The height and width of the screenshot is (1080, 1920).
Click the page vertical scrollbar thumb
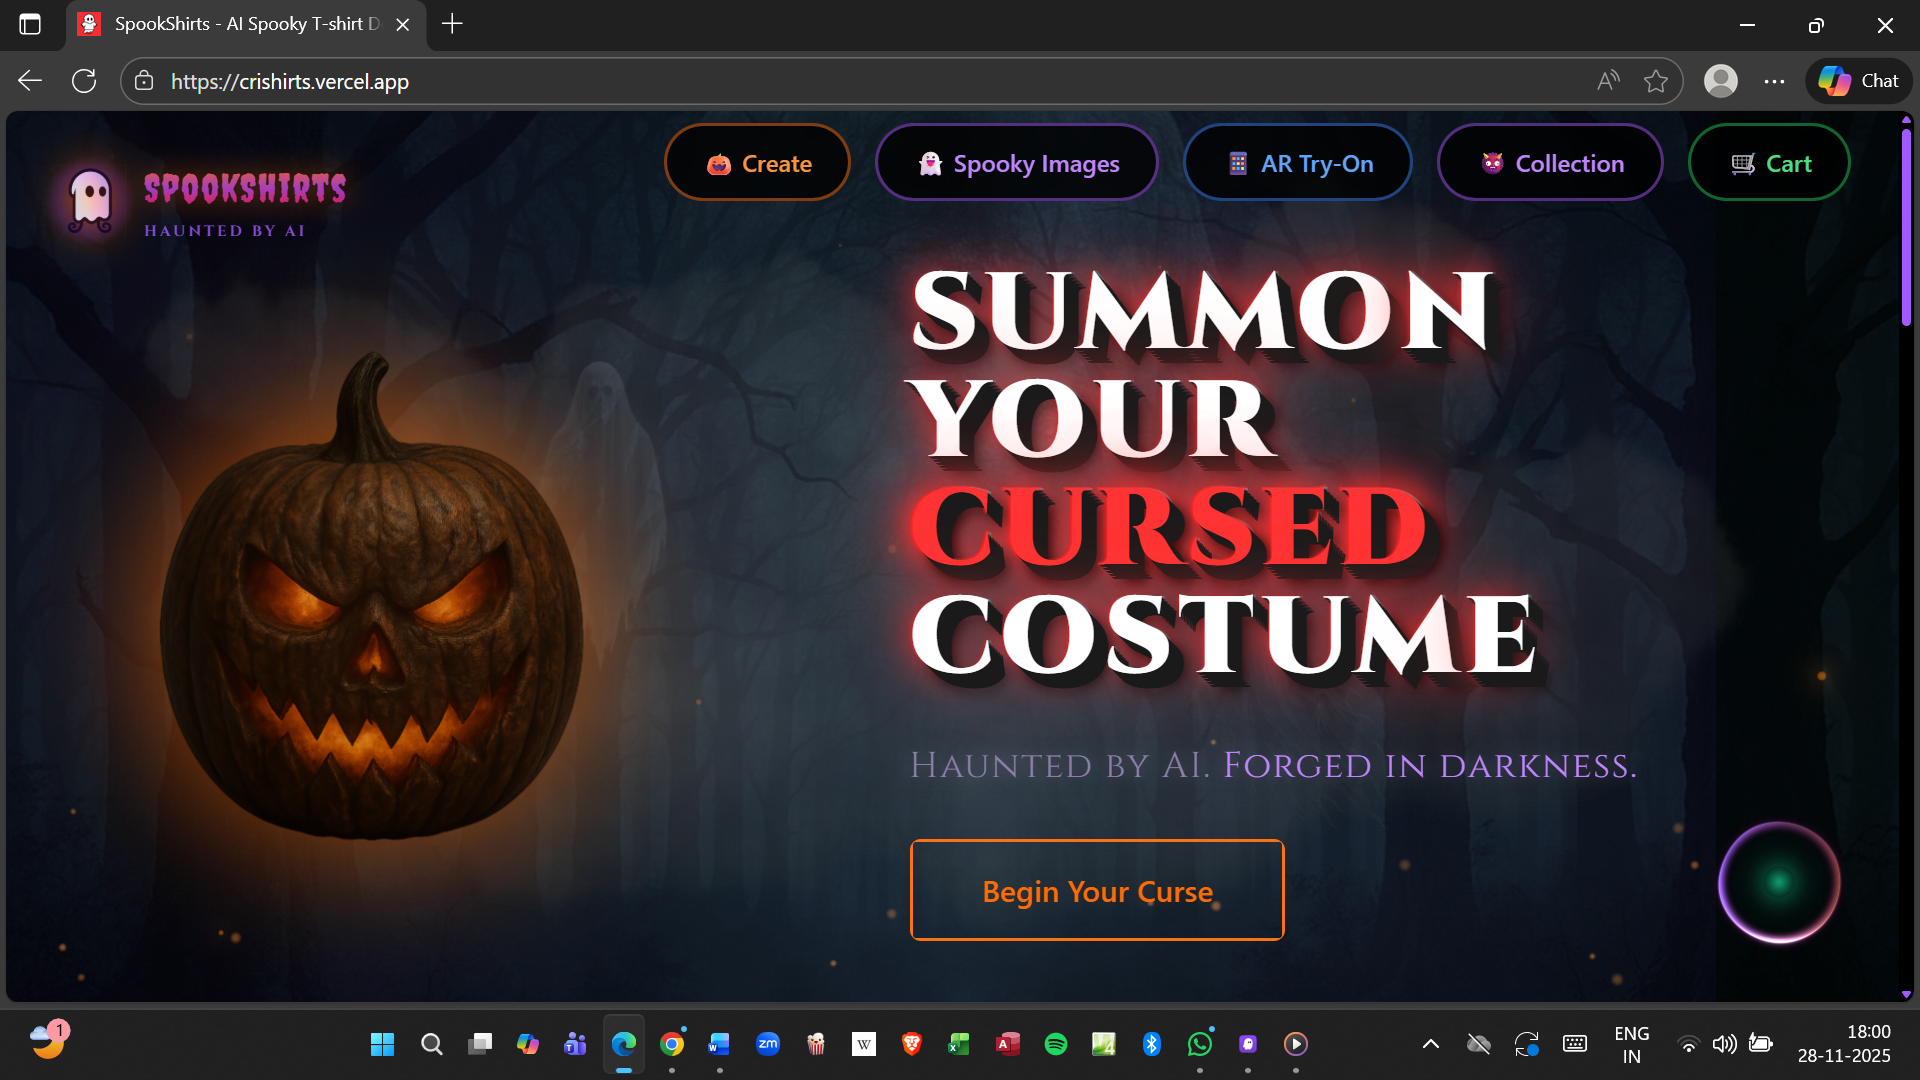1906,225
